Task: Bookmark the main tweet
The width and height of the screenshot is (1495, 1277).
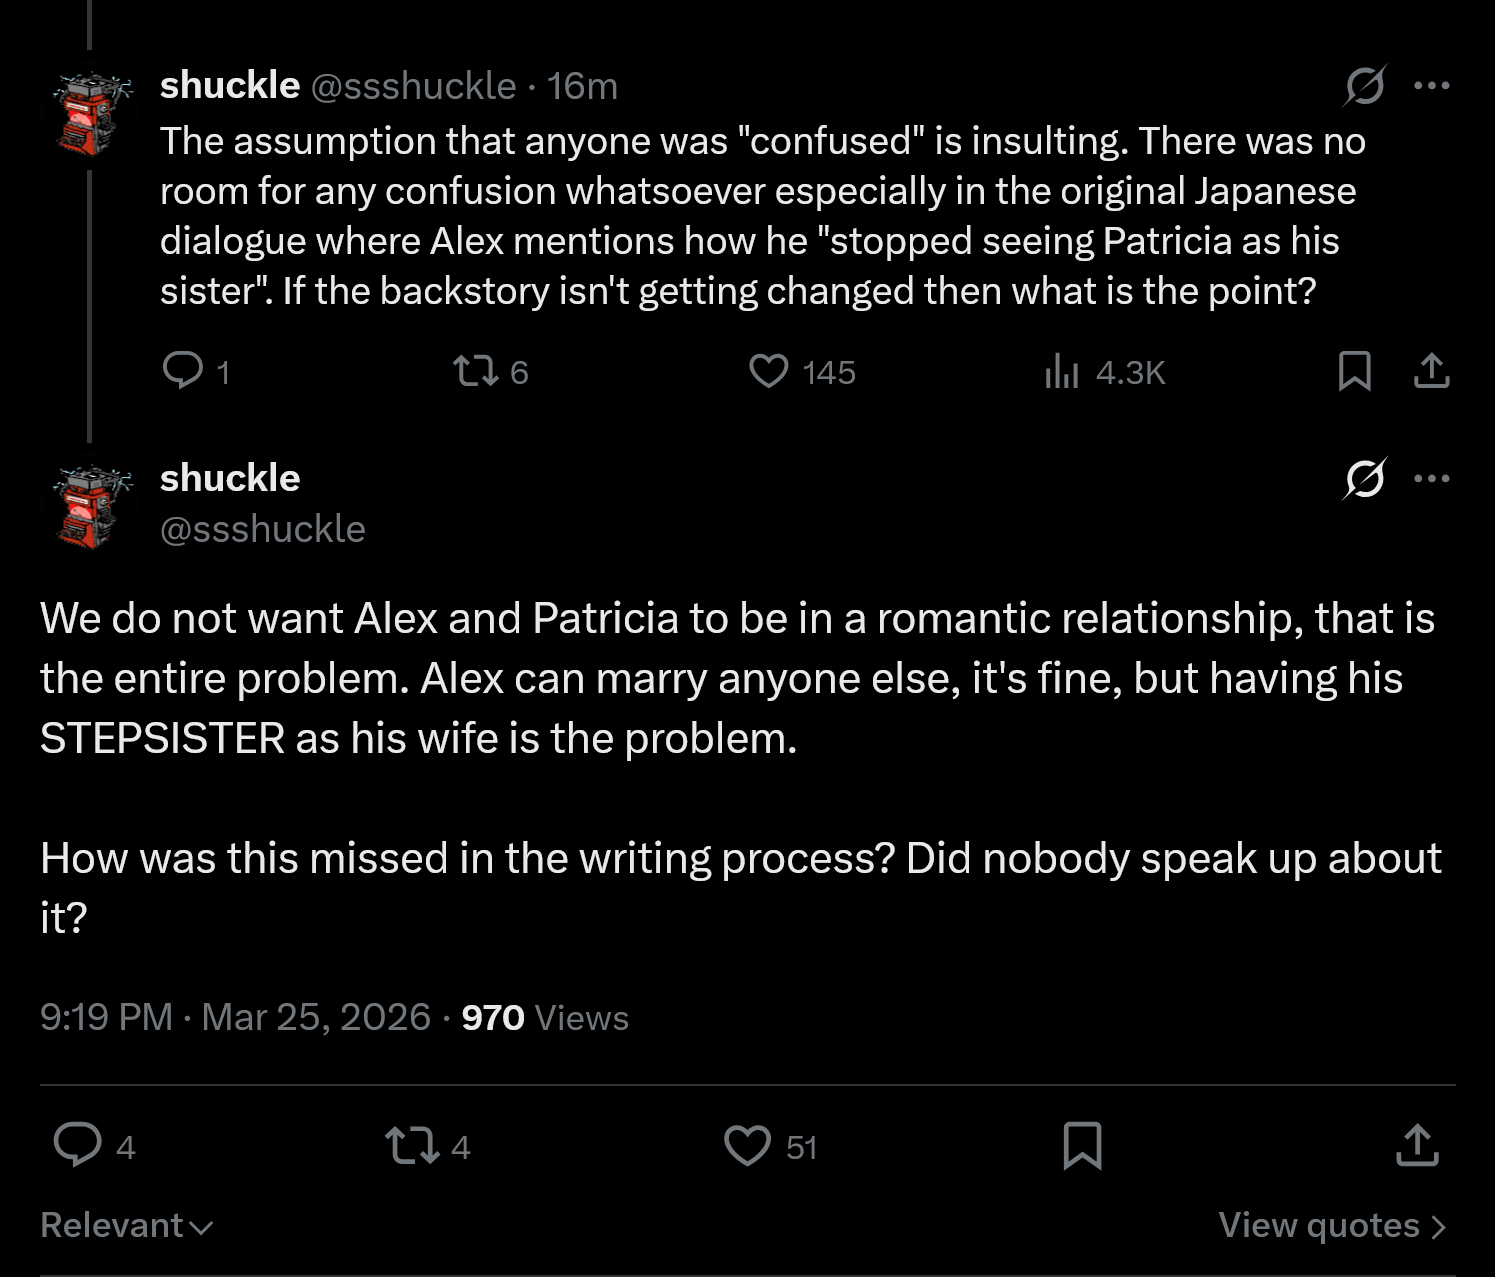Action: (1082, 1146)
